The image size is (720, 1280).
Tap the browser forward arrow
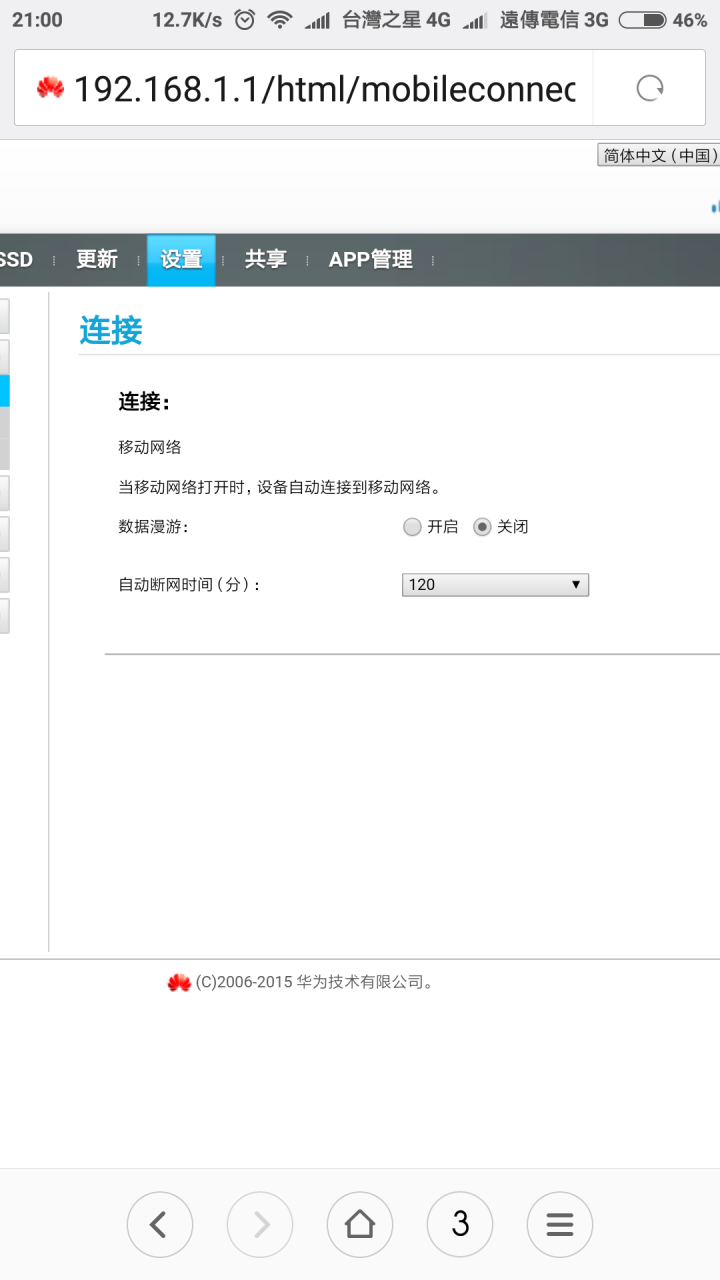(260, 1224)
